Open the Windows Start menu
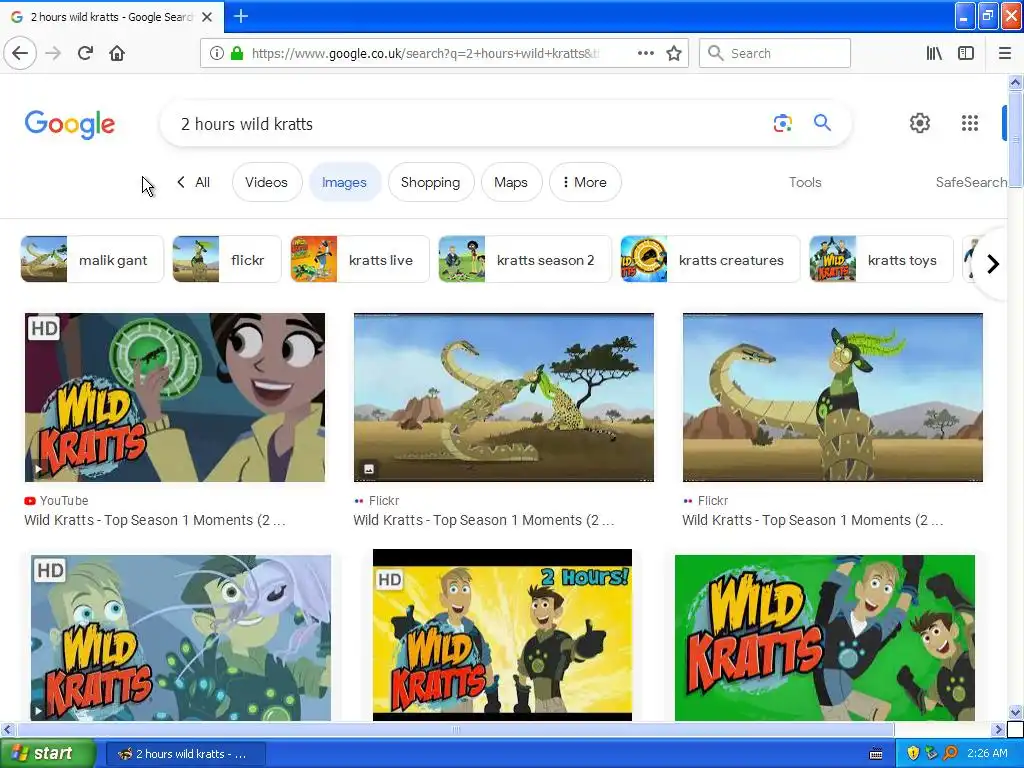 click(x=47, y=753)
